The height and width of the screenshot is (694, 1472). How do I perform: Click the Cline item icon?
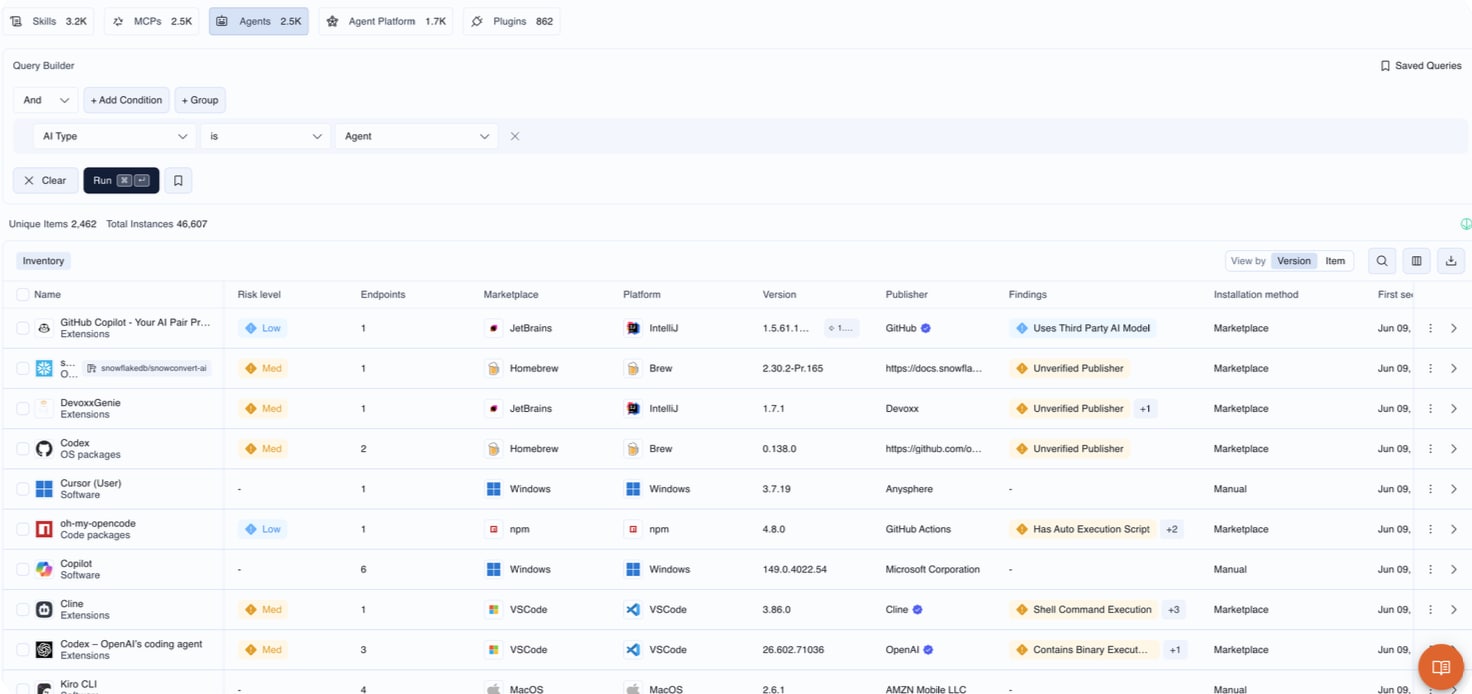click(44, 609)
